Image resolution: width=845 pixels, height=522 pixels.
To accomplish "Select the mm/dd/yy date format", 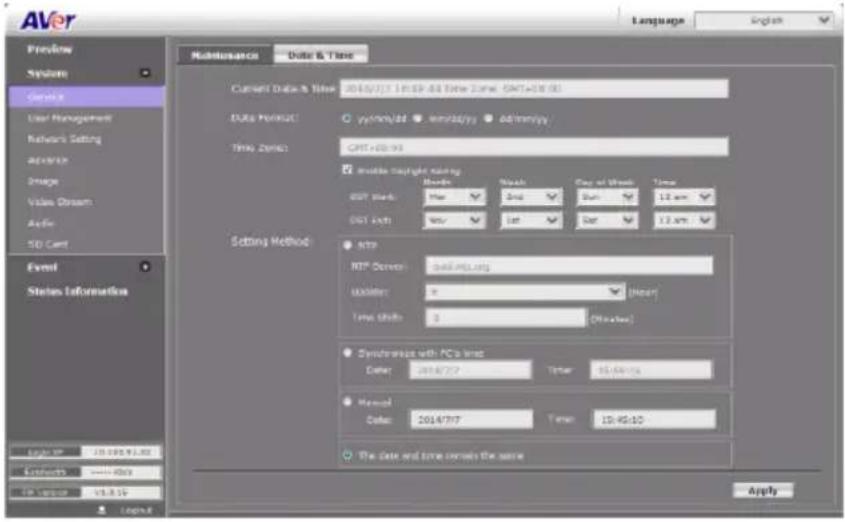I will coord(418,118).
